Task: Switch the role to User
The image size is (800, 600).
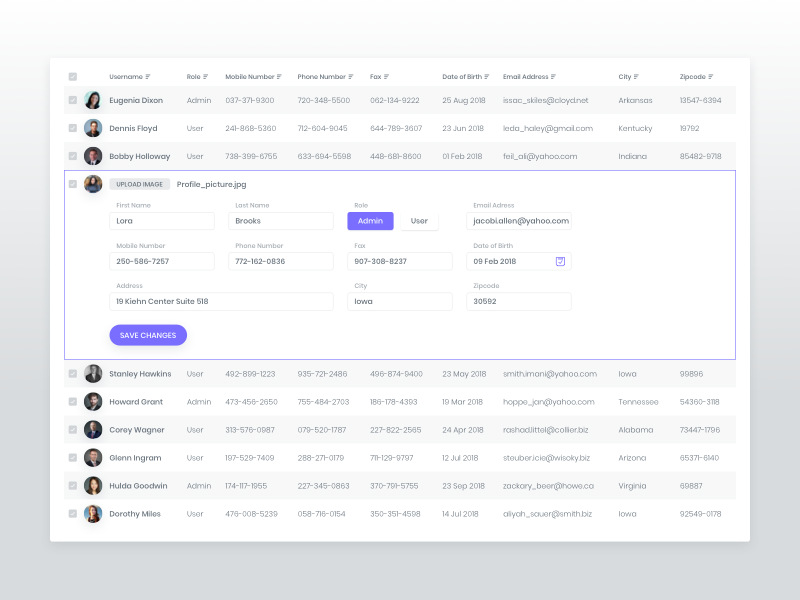Action: 418,220
